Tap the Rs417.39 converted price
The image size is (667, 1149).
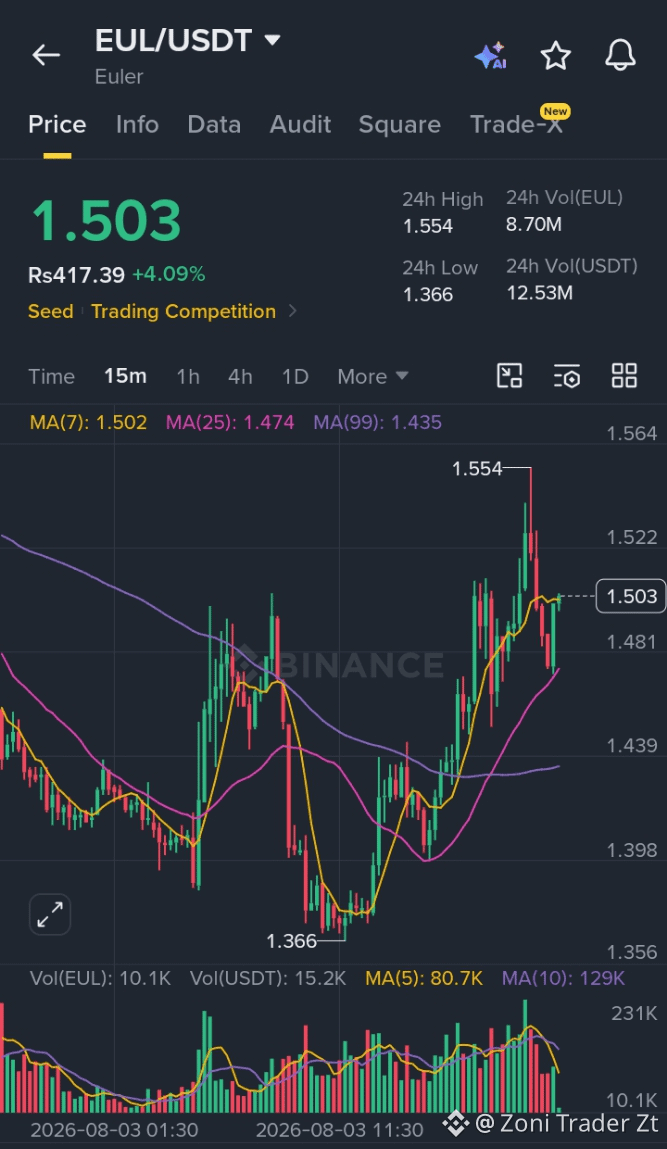(x=76, y=275)
